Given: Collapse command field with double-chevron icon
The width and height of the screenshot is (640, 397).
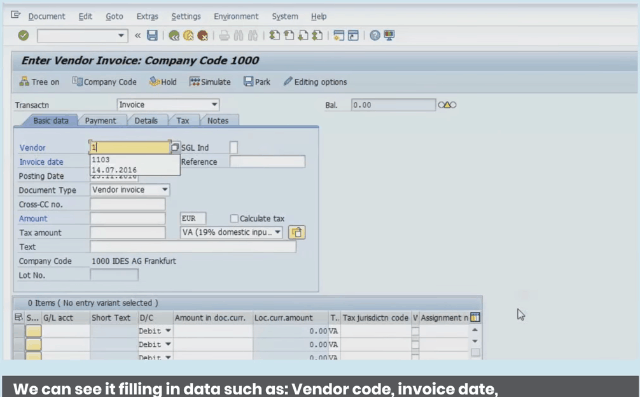Looking at the screenshot, I should (x=138, y=35).
